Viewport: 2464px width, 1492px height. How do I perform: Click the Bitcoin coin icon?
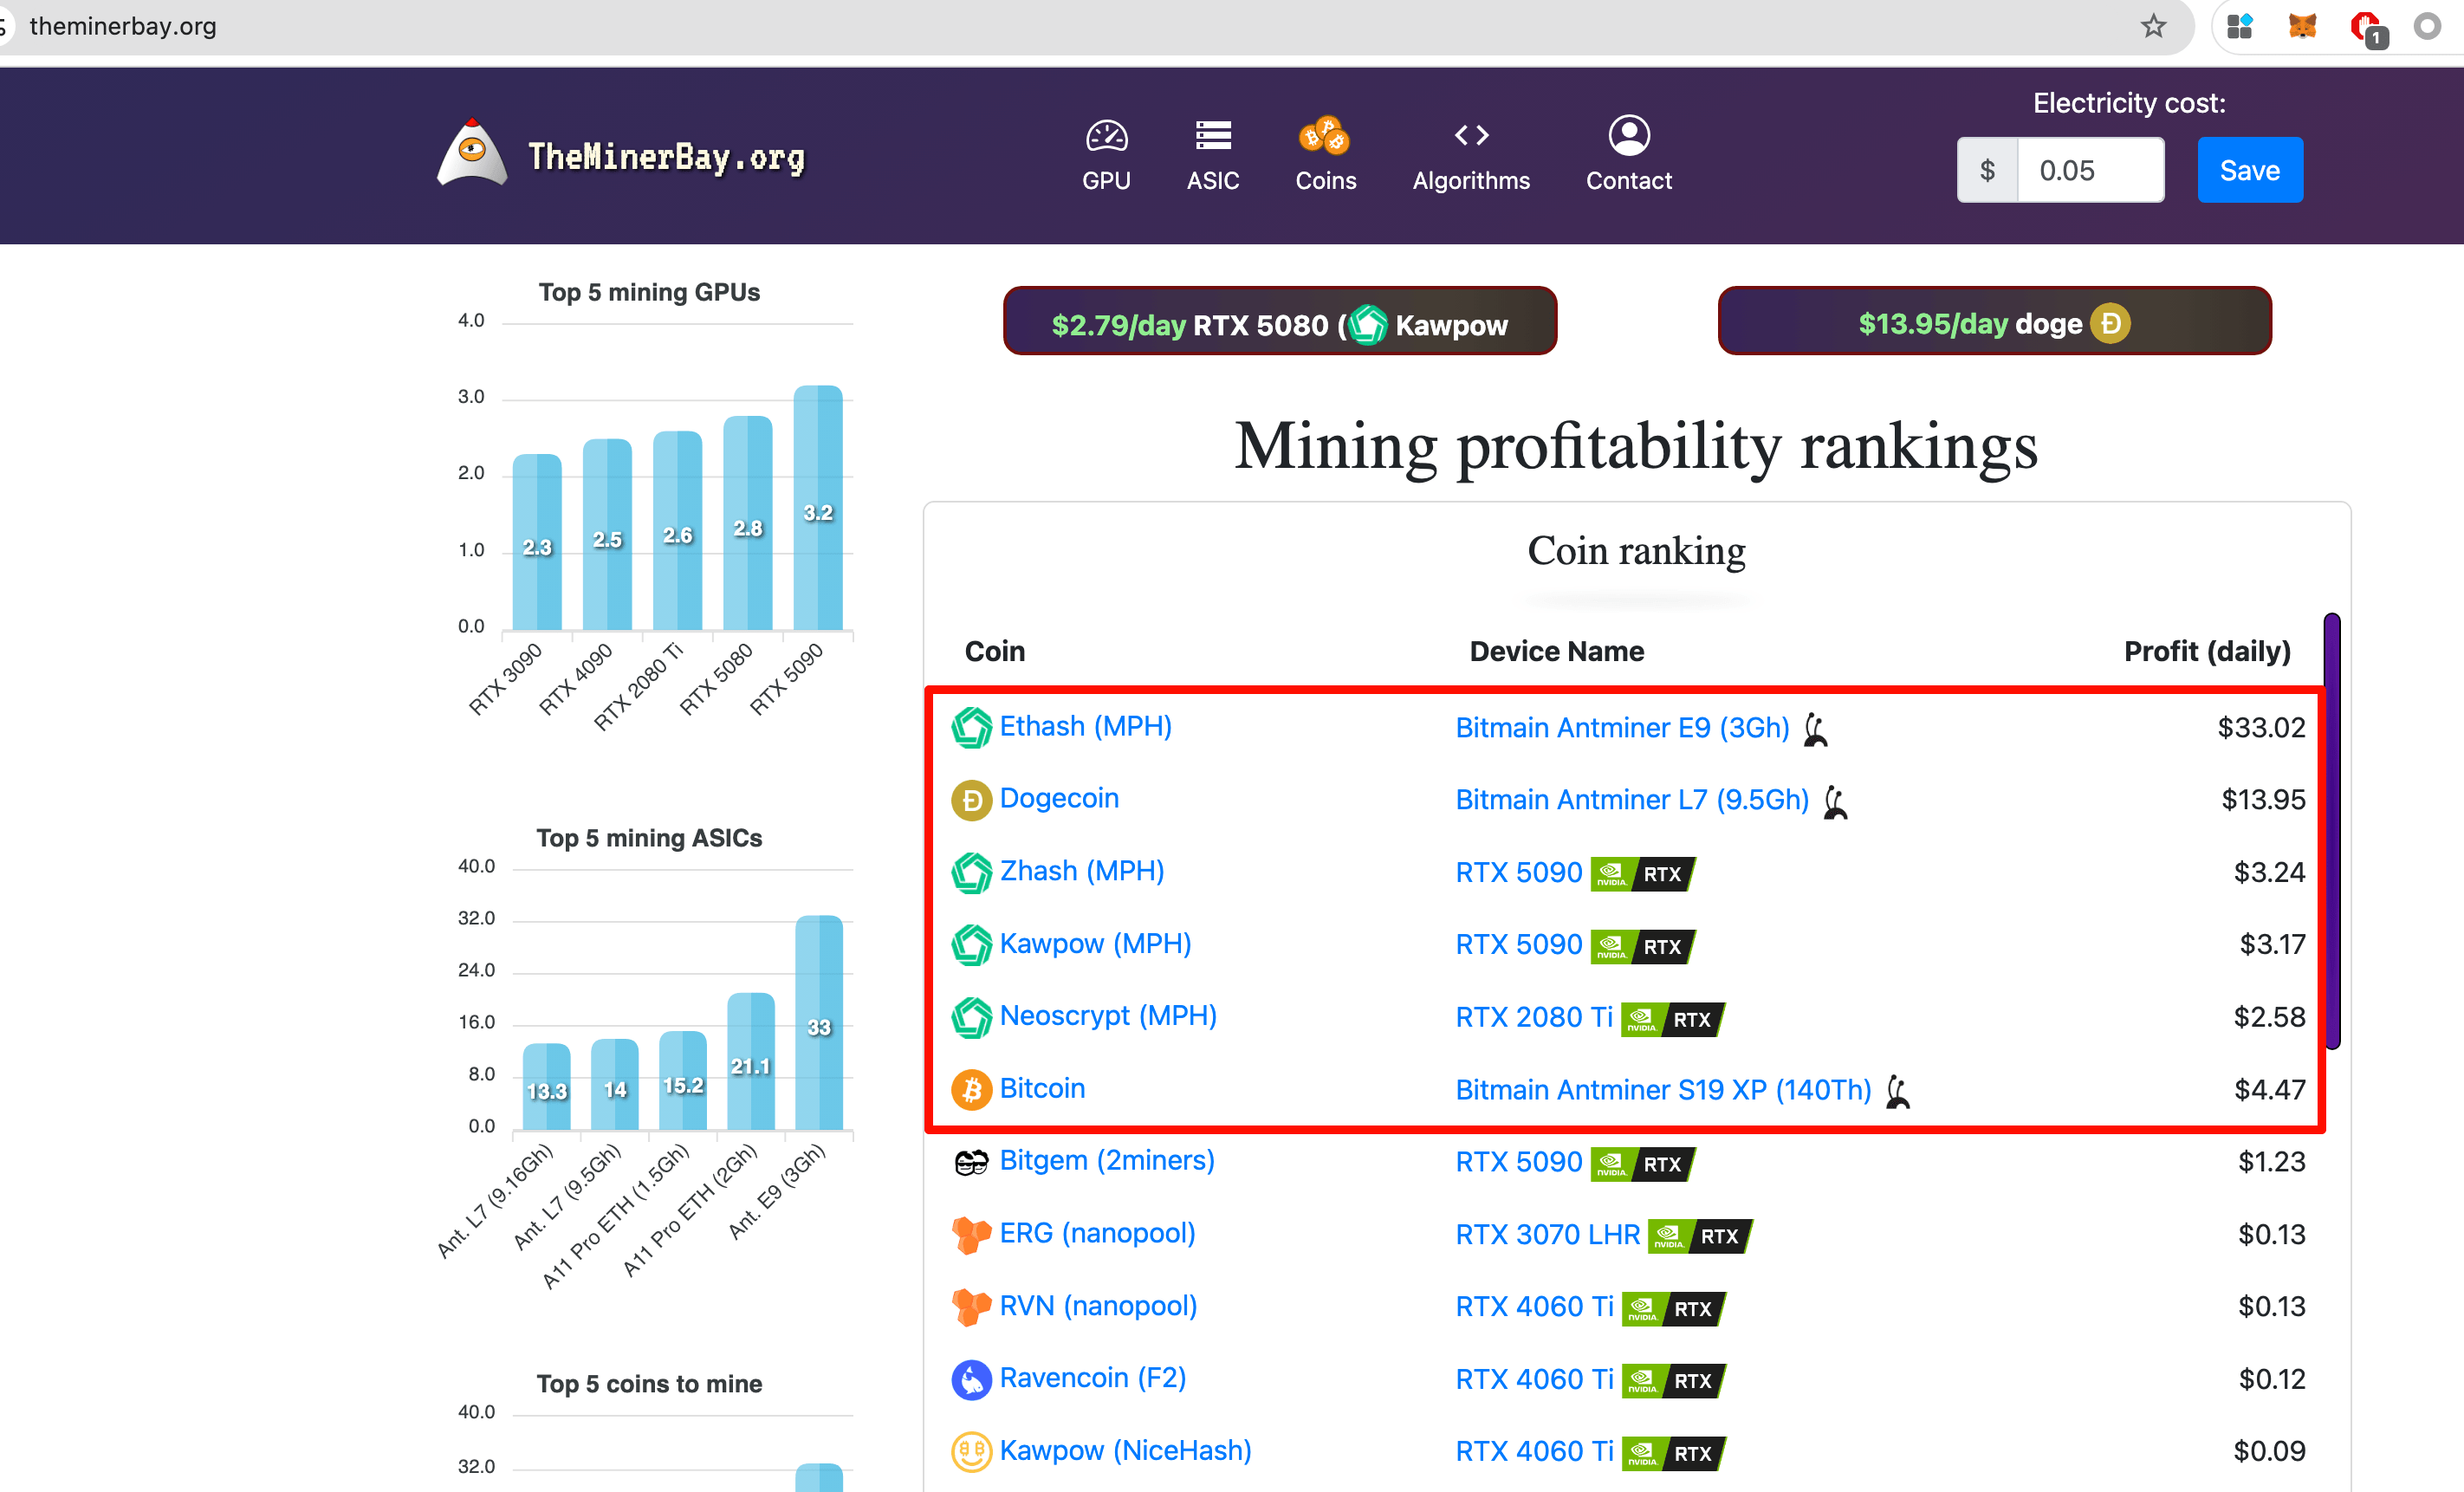971,1089
